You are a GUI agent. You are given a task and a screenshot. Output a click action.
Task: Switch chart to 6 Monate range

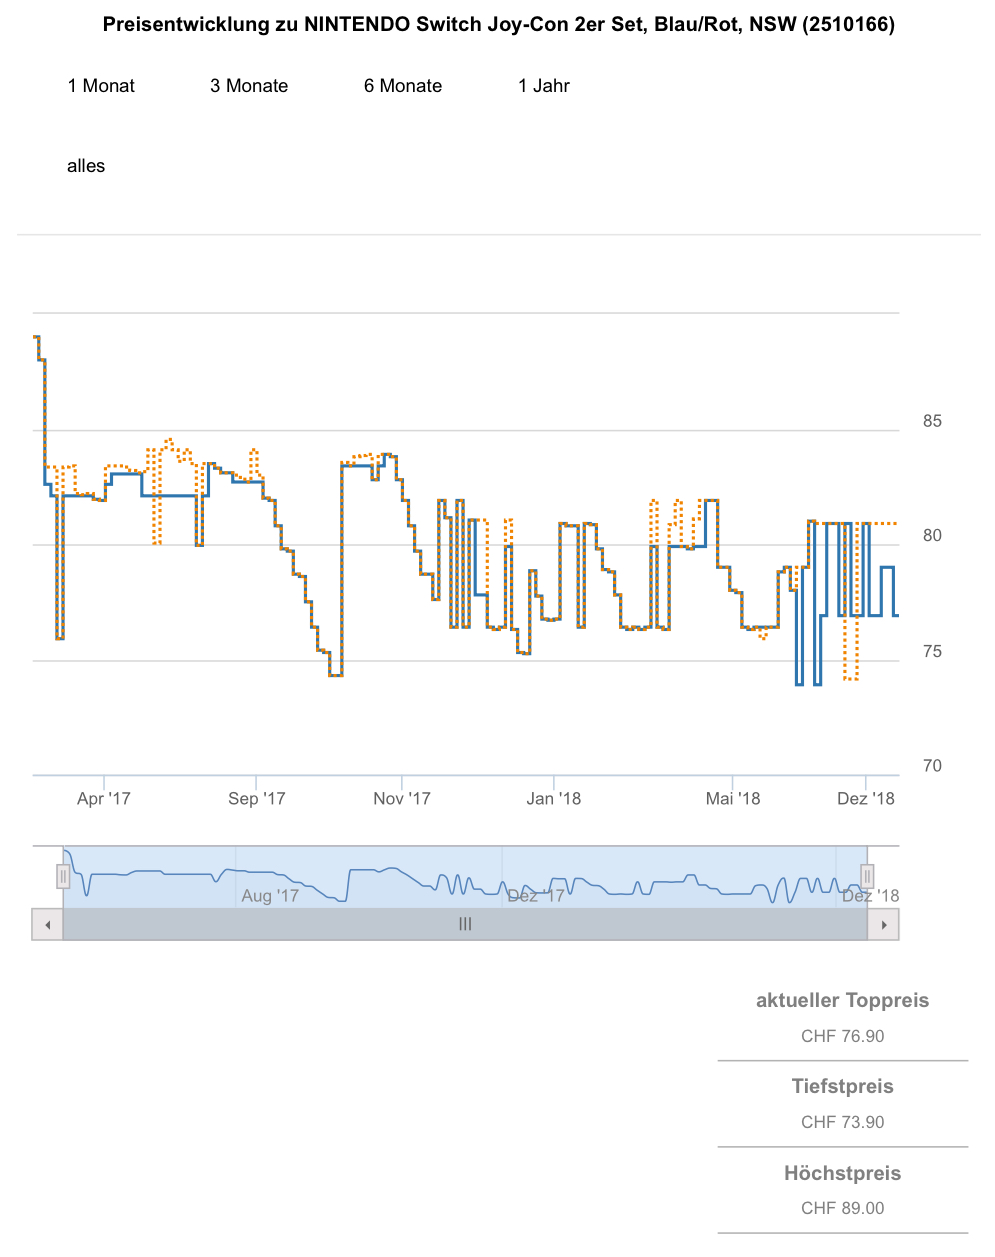[x=403, y=86]
